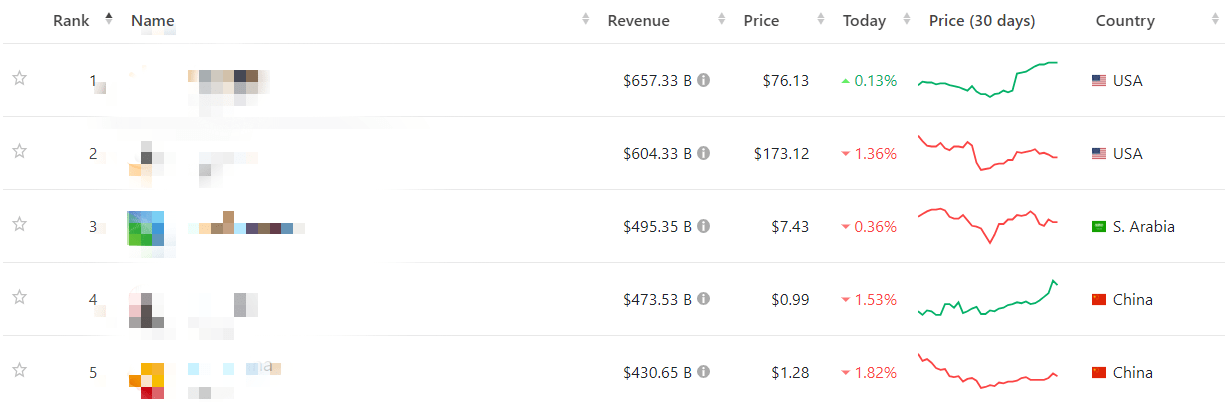This screenshot has height=402, width=1225.
Task: Star the rank 1 company as favorite
Action: [x=19, y=79]
